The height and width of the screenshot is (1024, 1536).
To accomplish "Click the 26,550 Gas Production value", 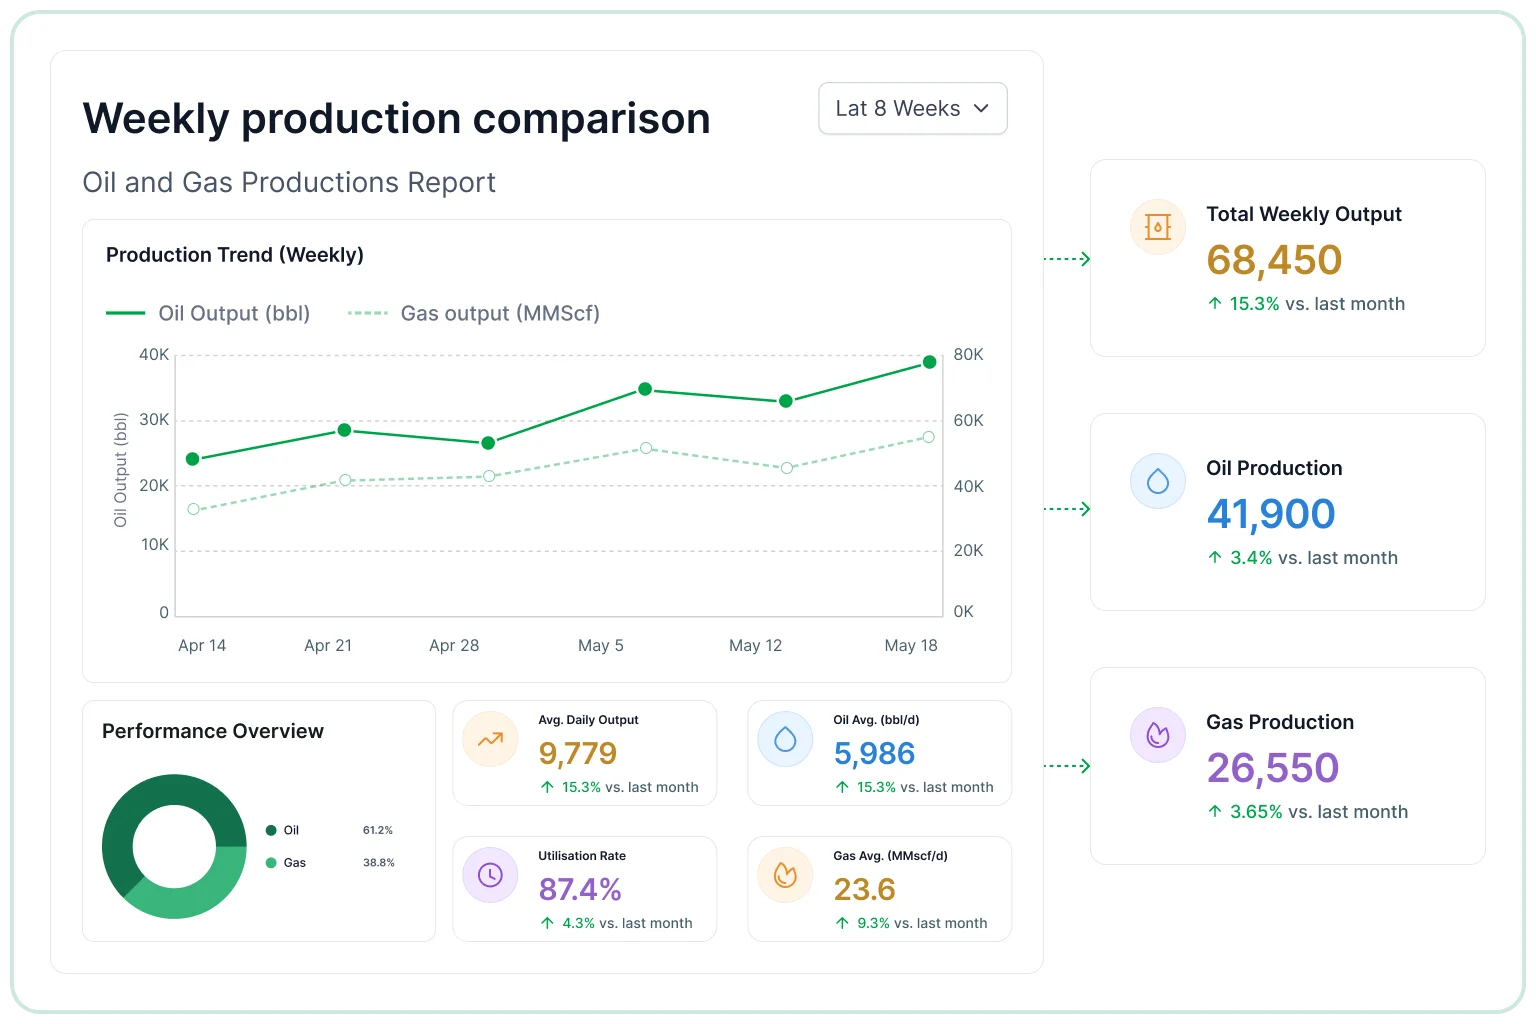I will coord(1272,768).
